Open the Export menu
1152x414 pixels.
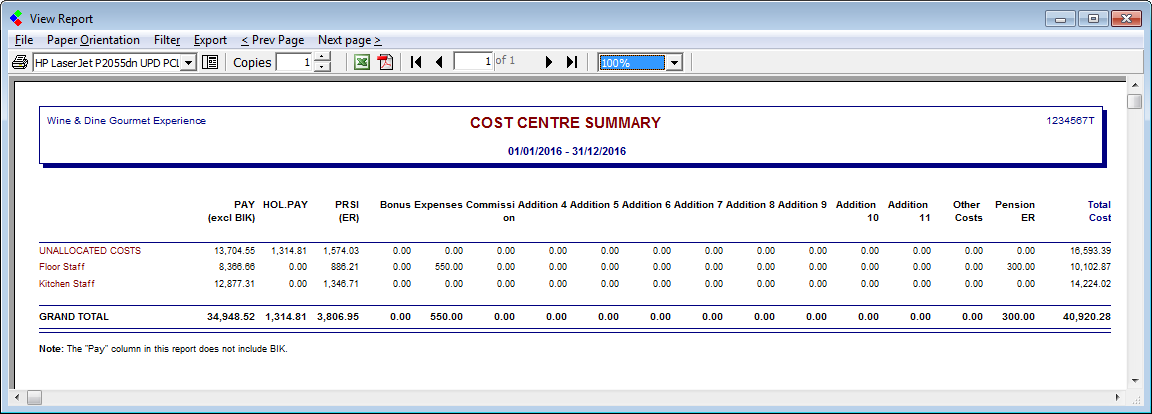pos(210,40)
